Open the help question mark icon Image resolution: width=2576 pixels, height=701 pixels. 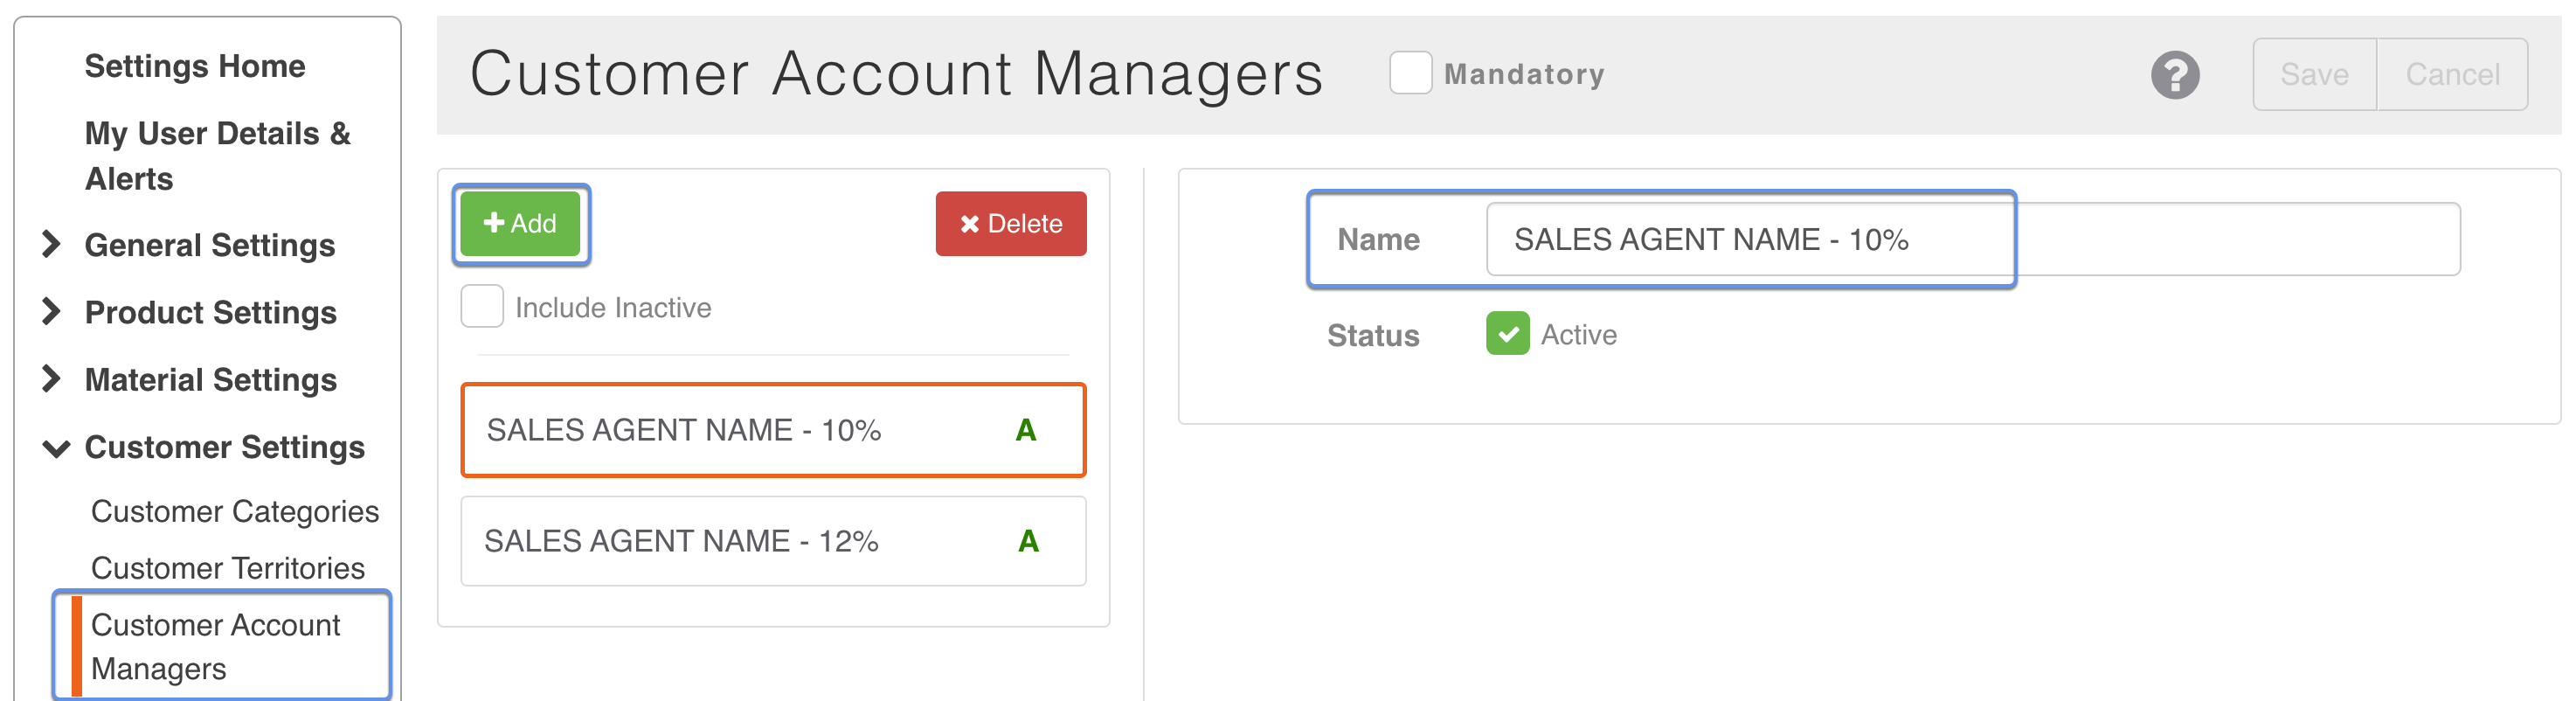point(2174,75)
